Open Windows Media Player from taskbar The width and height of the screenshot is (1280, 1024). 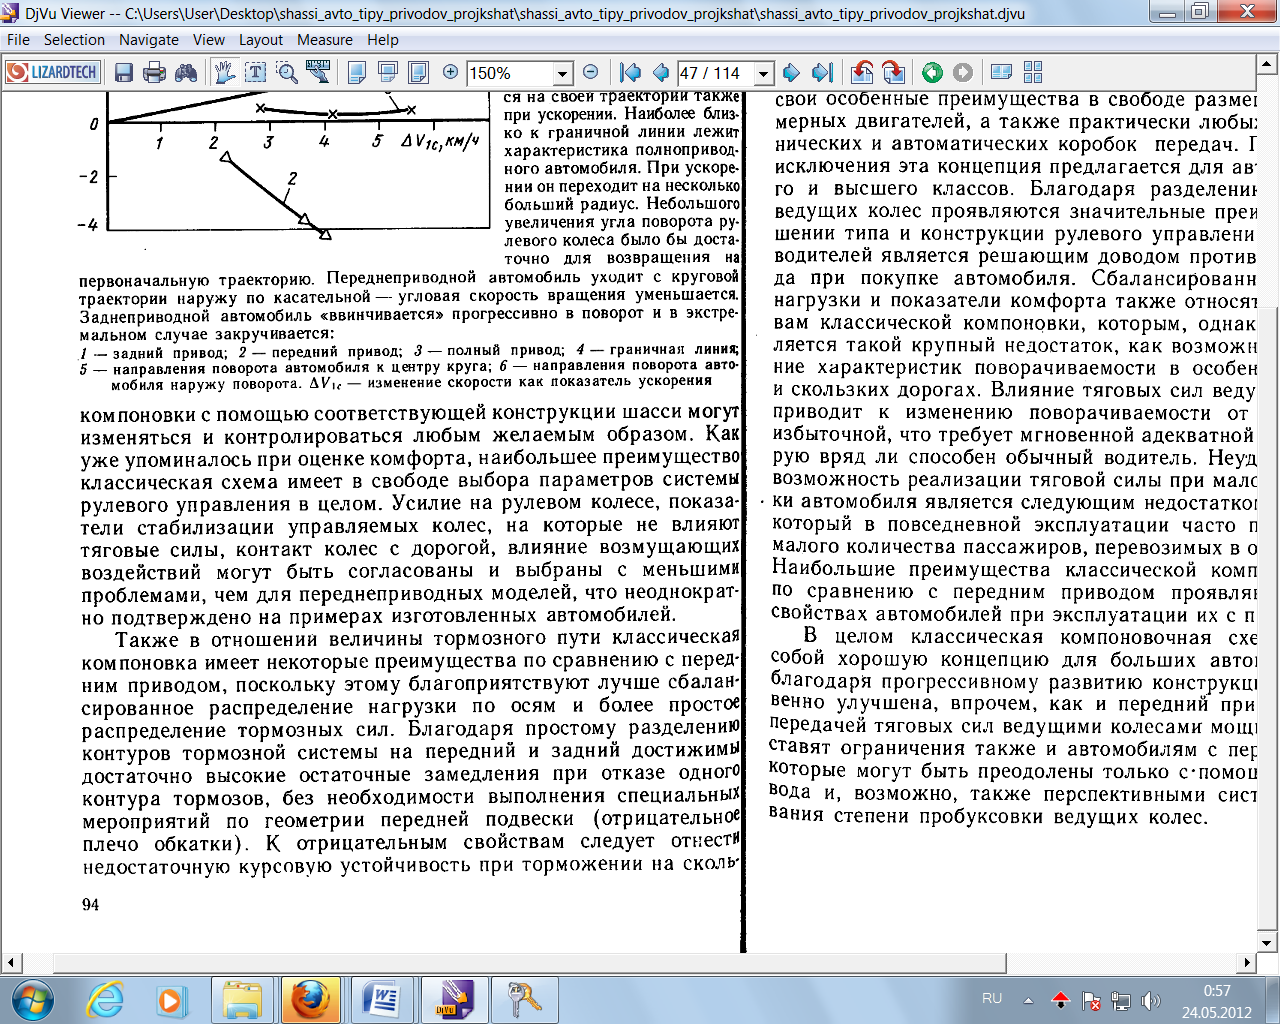[x=170, y=1000]
